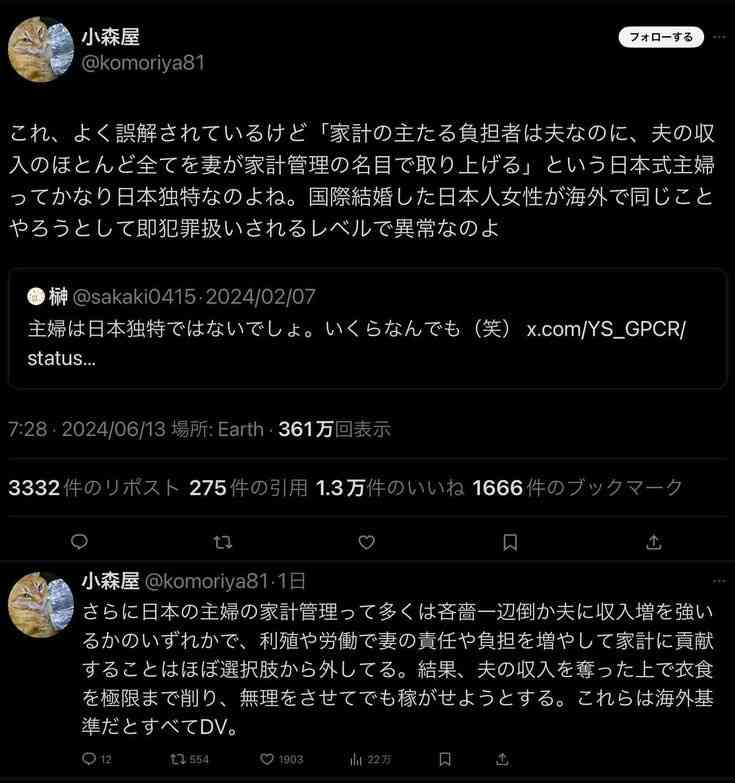
Task: Open the @komoriya81 handle link in header
Action: pyautogui.click(x=143, y=63)
